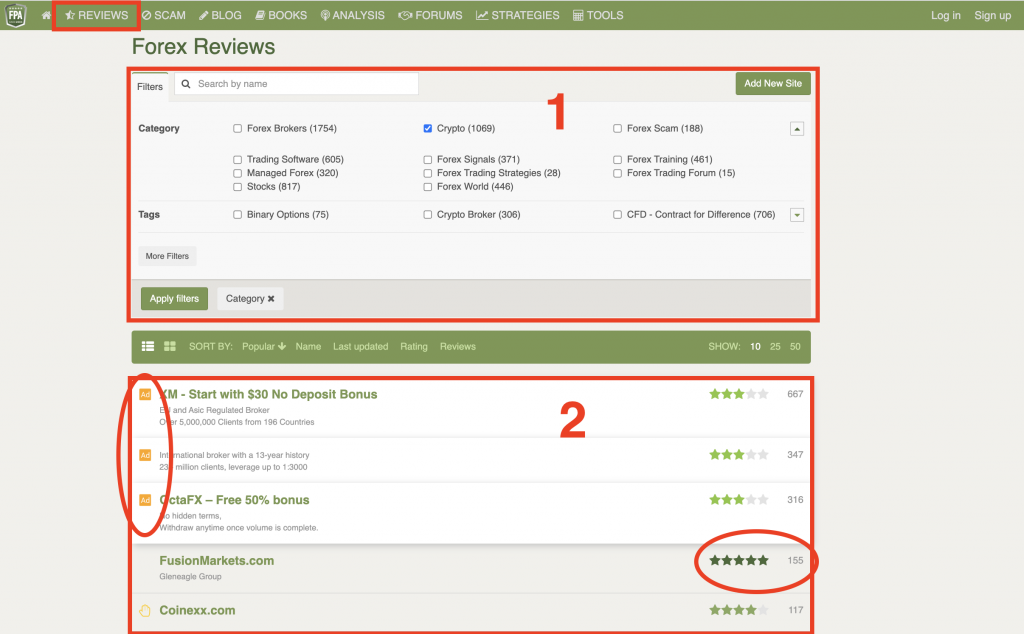Open OctaFX – Free 50% bonus listing

pos(234,500)
